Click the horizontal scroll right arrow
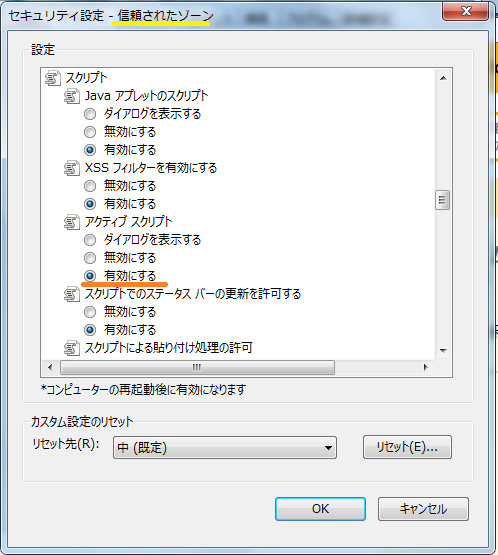The image size is (498, 555). (425, 367)
